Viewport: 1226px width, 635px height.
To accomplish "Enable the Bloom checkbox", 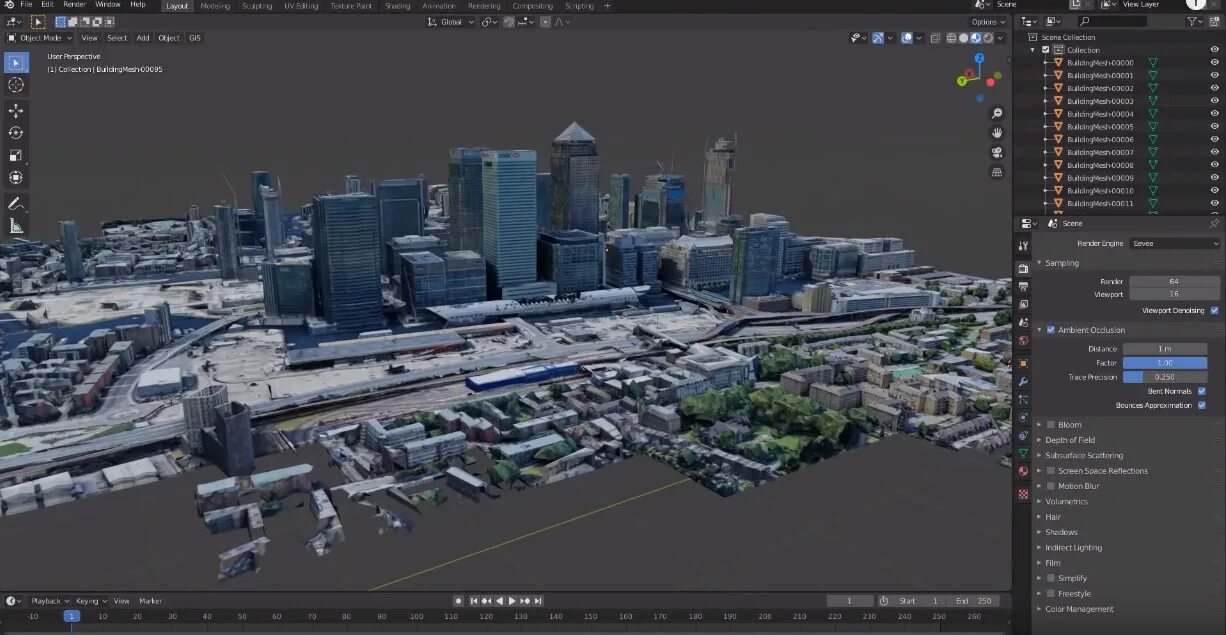I will point(1051,425).
